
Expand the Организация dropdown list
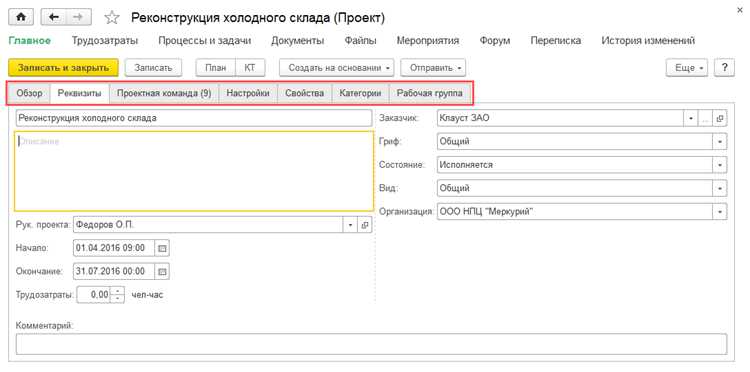(720, 211)
